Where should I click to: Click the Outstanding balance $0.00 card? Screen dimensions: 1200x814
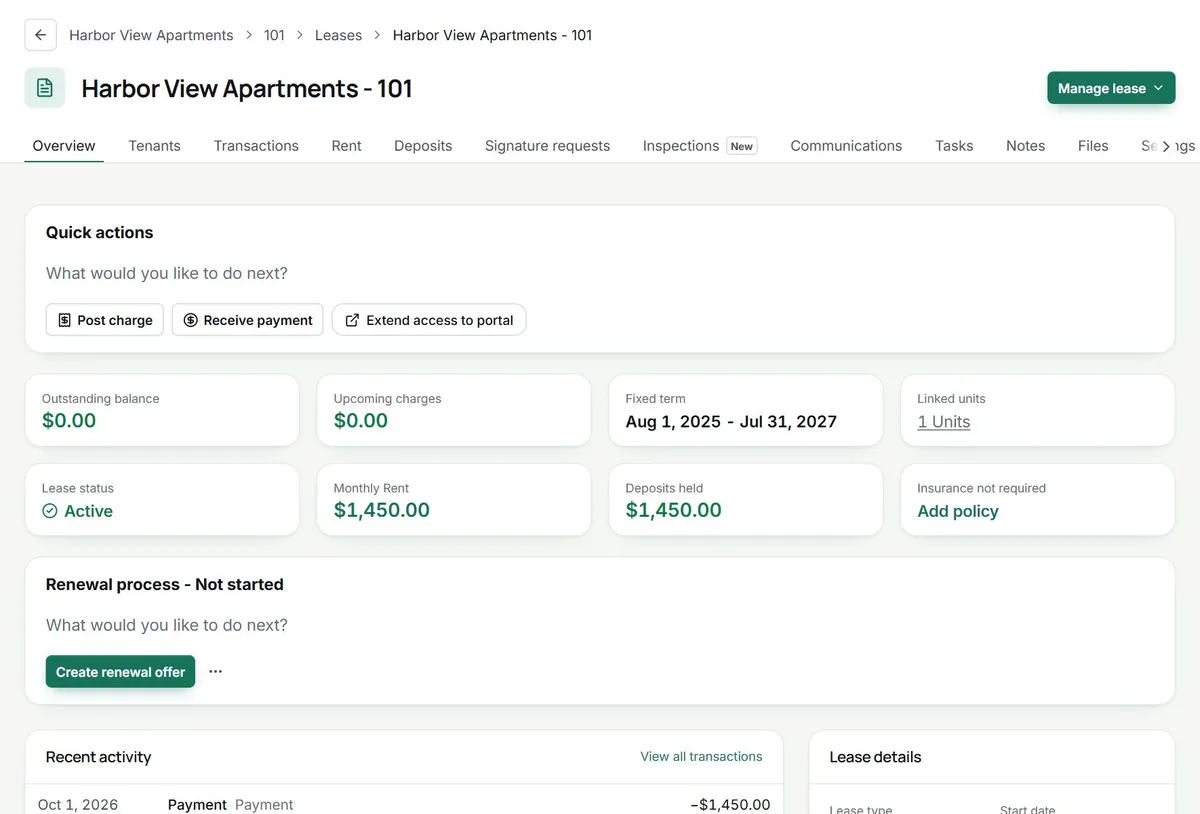click(162, 410)
